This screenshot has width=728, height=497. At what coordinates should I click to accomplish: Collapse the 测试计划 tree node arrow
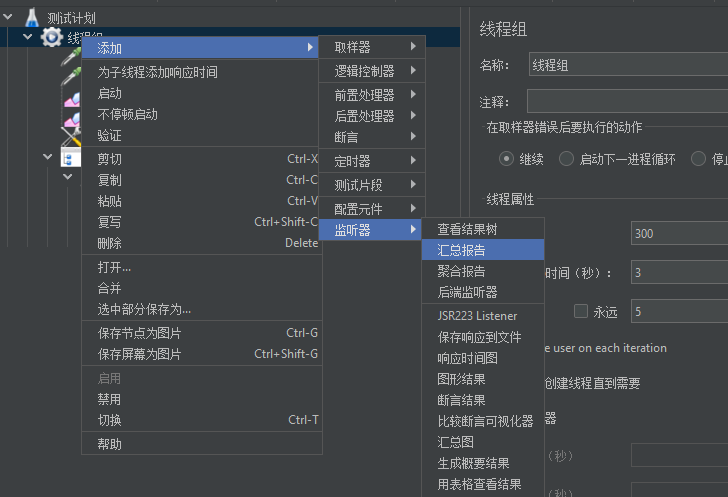click(10, 18)
